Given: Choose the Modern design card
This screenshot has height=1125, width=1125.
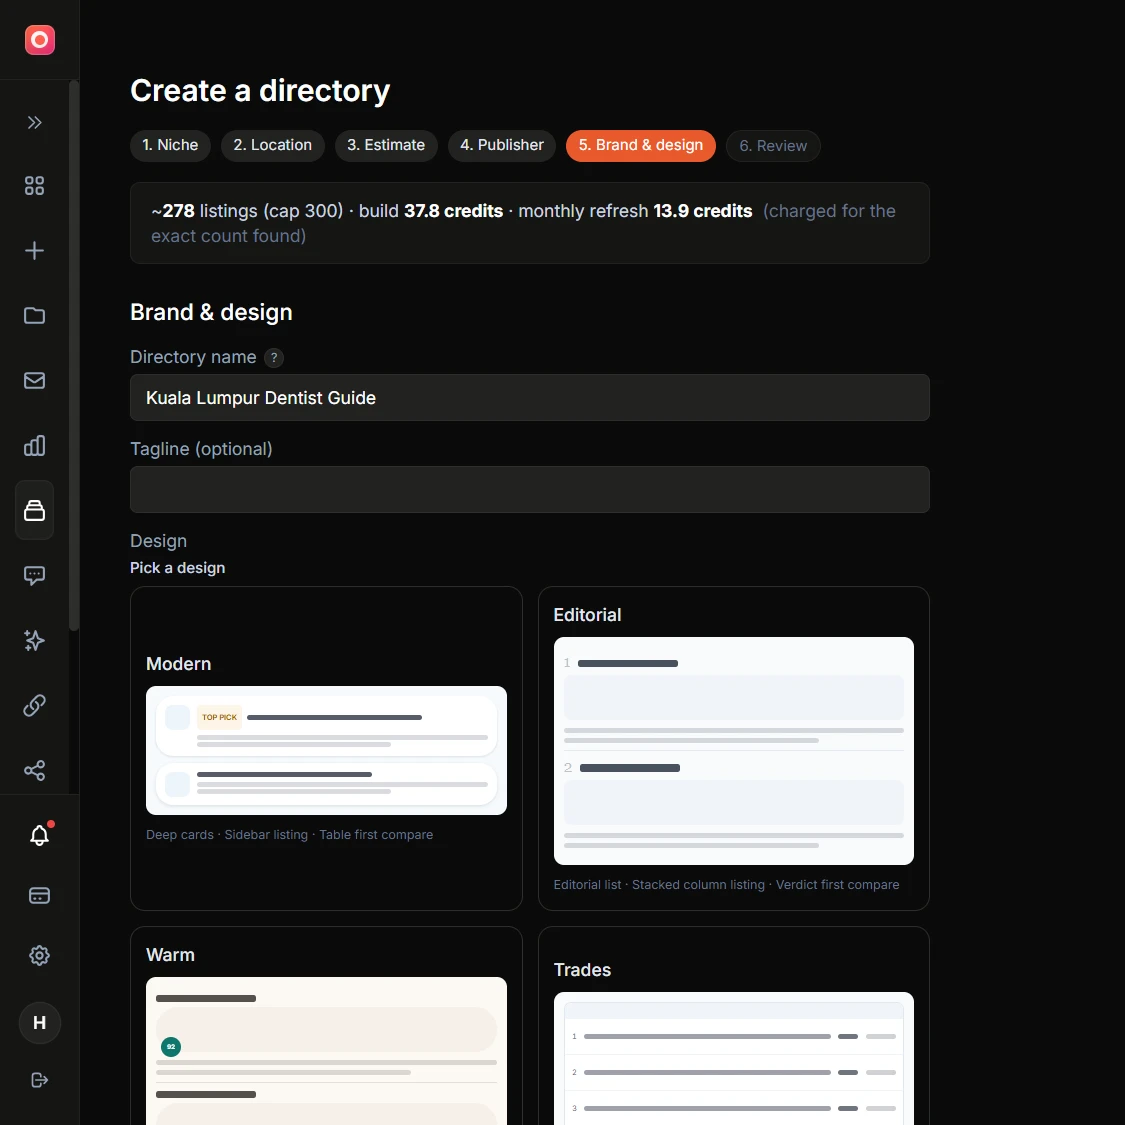Looking at the screenshot, I should 326,748.
